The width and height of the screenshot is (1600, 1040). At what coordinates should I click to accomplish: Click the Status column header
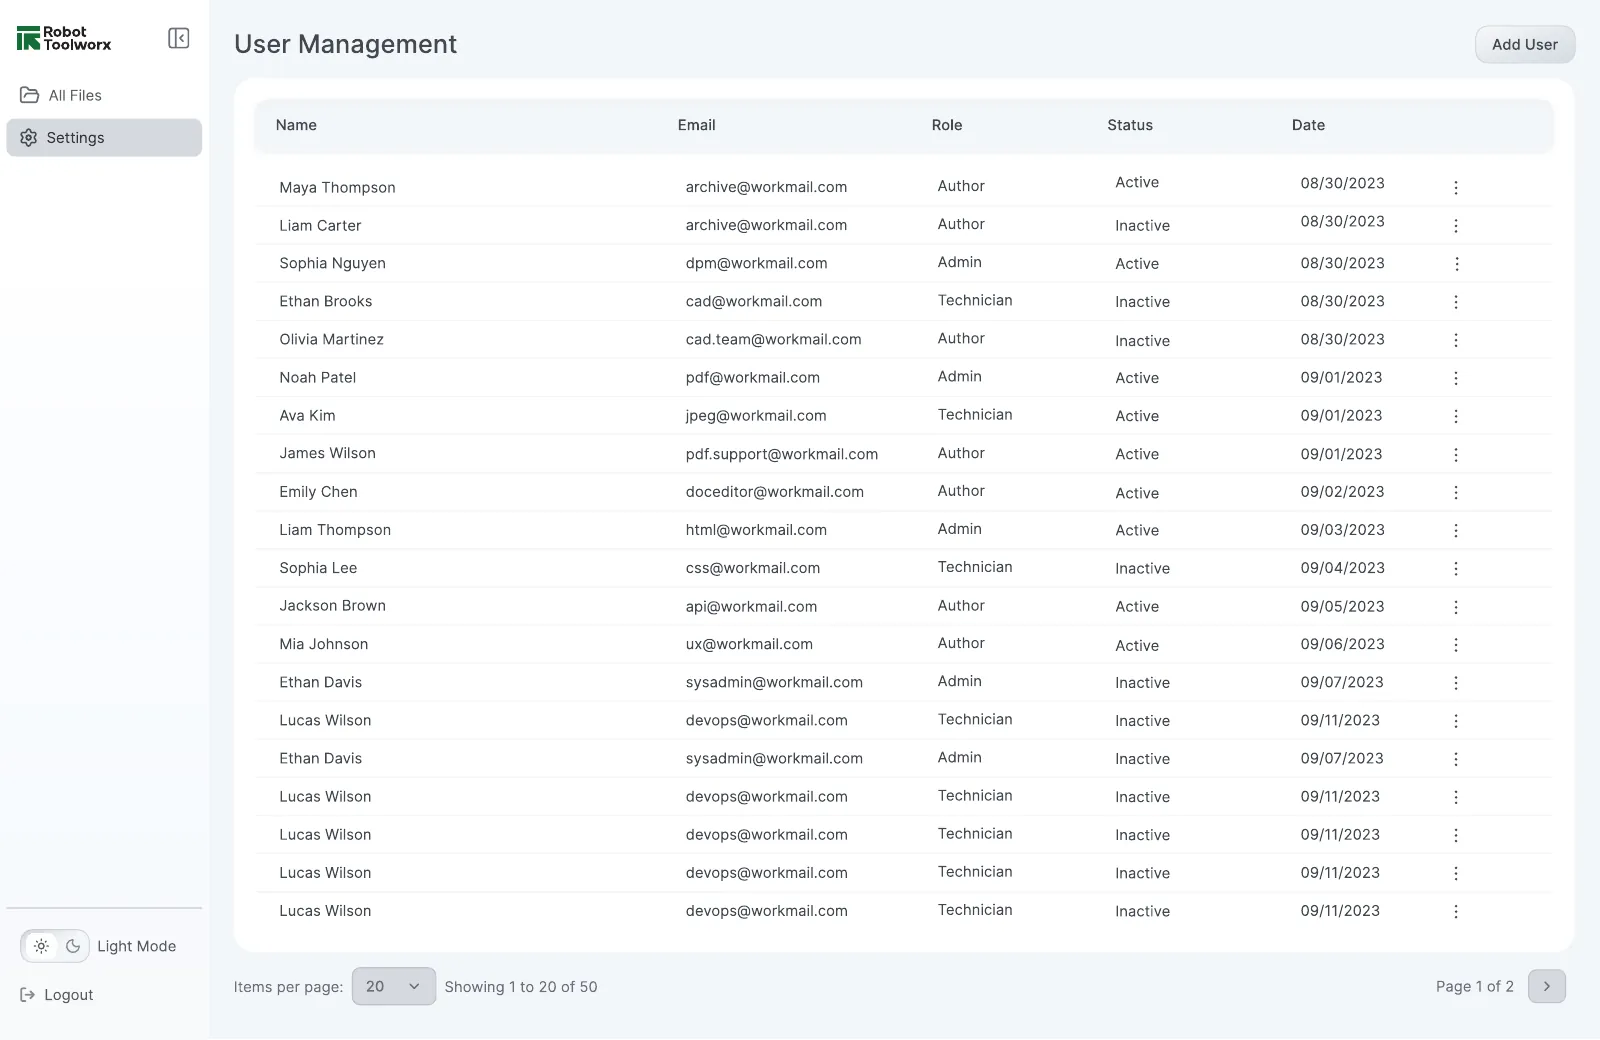(x=1130, y=125)
